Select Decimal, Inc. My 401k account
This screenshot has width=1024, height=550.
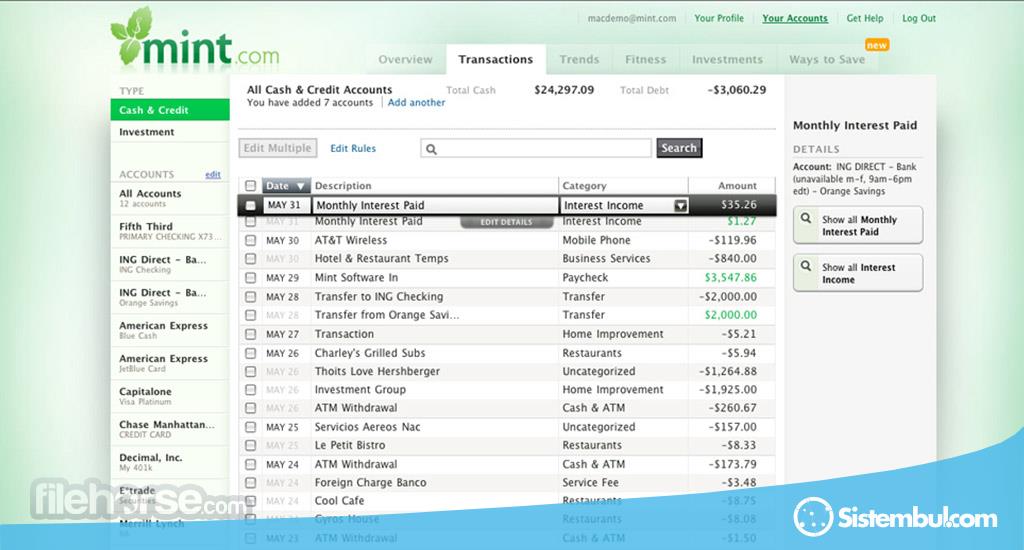click(170, 462)
